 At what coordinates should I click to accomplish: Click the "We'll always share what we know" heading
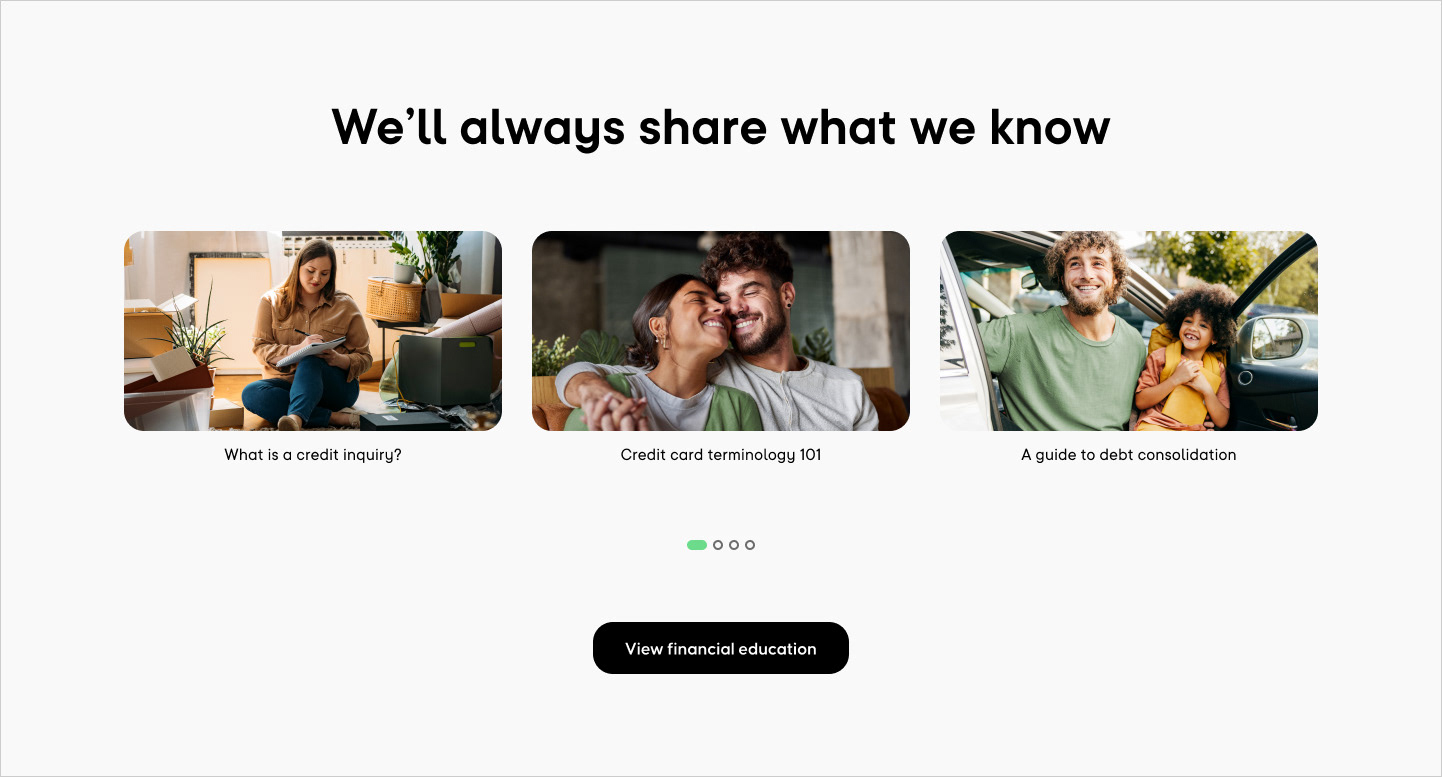pyautogui.click(x=721, y=128)
